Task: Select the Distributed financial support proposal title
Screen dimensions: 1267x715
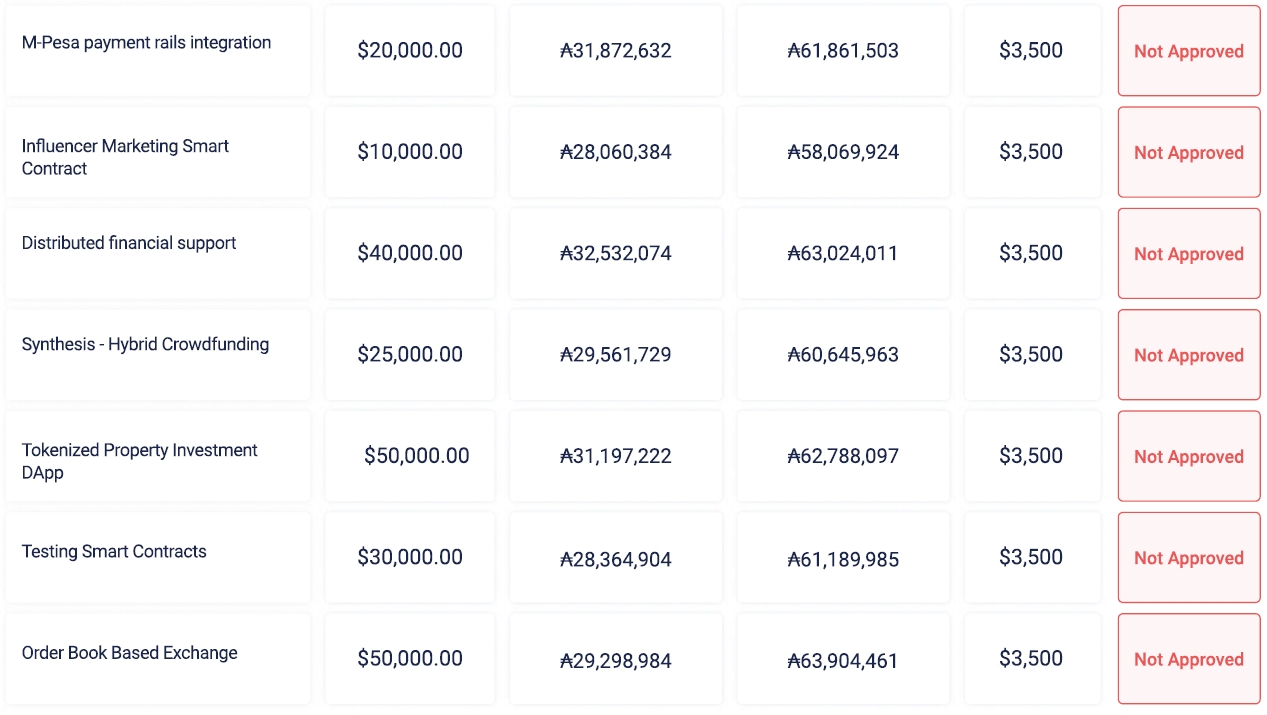Action: click(129, 243)
